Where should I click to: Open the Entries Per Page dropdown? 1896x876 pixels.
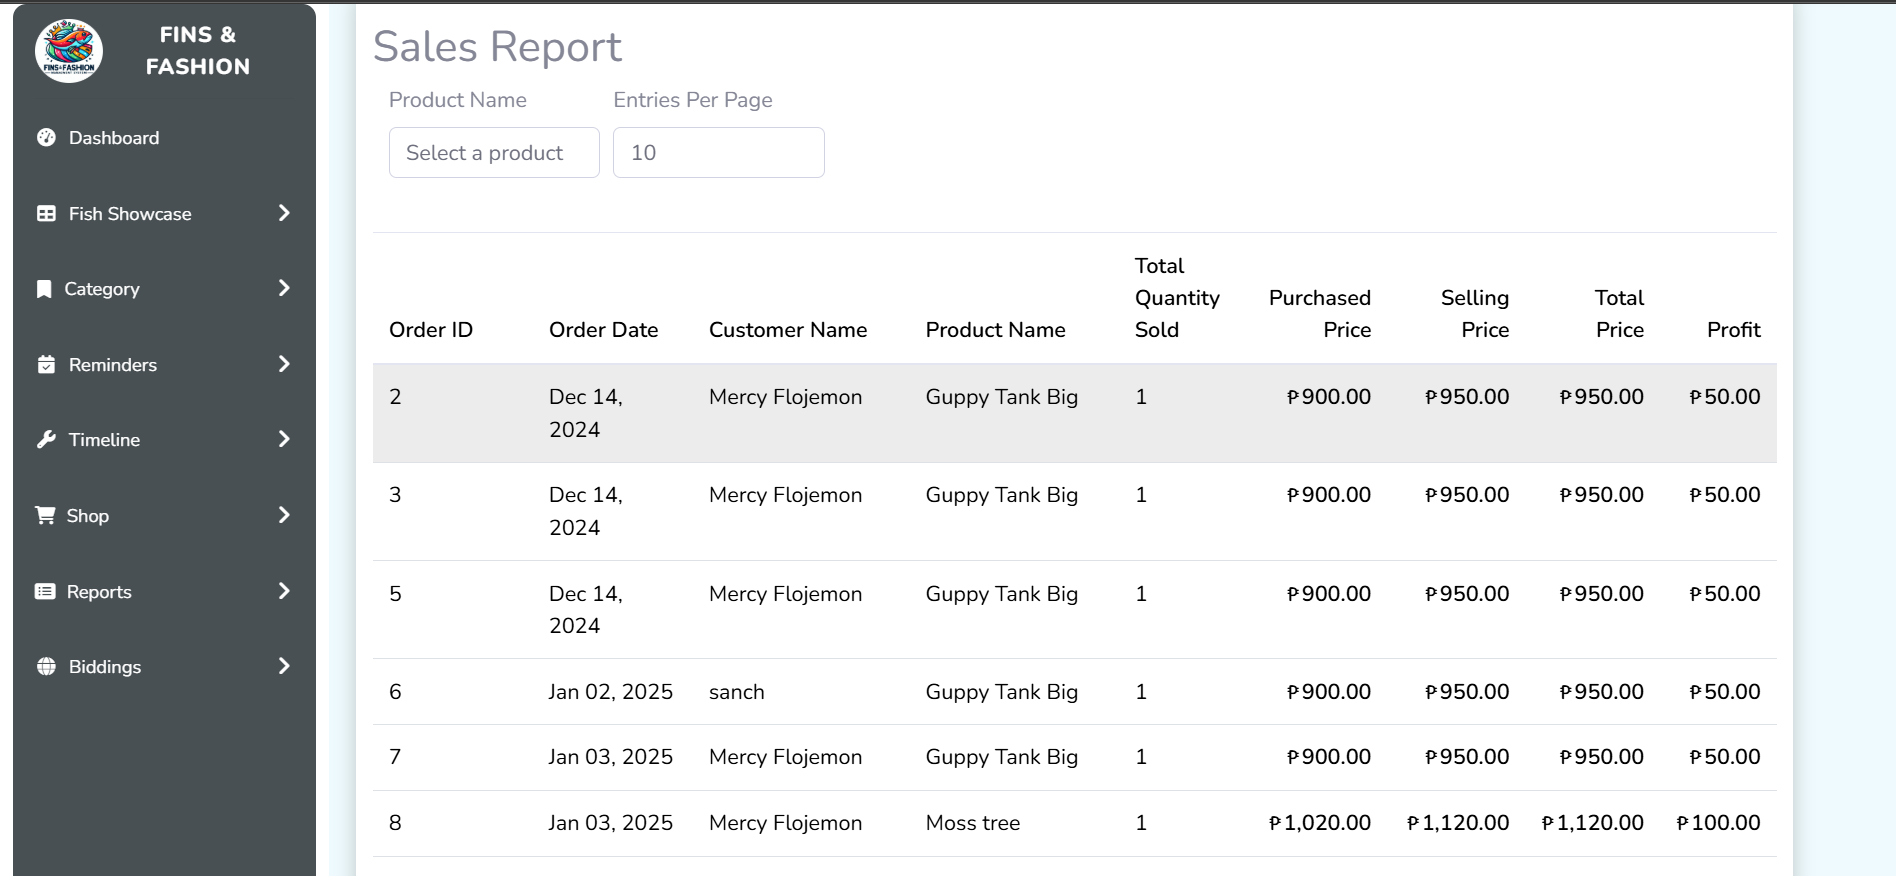[718, 153]
